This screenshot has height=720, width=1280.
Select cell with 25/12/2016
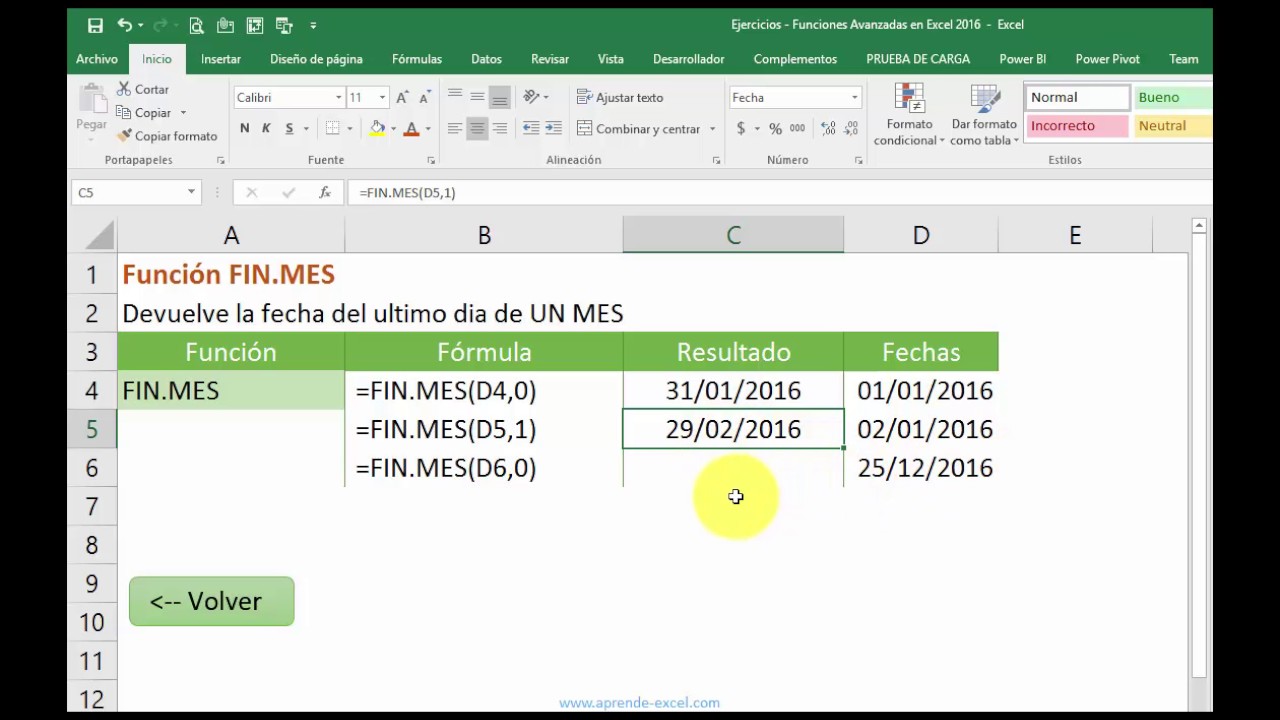click(921, 468)
